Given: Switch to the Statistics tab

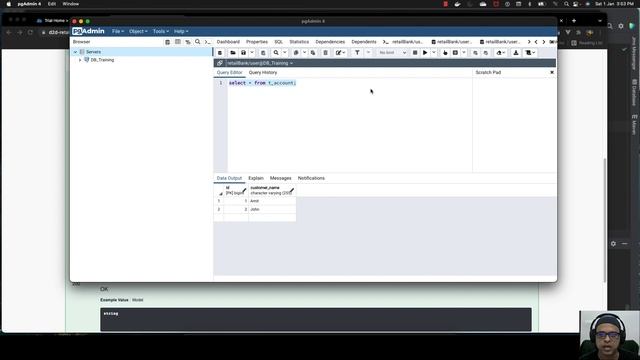Looking at the screenshot, I should pyautogui.click(x=299, y=42).
